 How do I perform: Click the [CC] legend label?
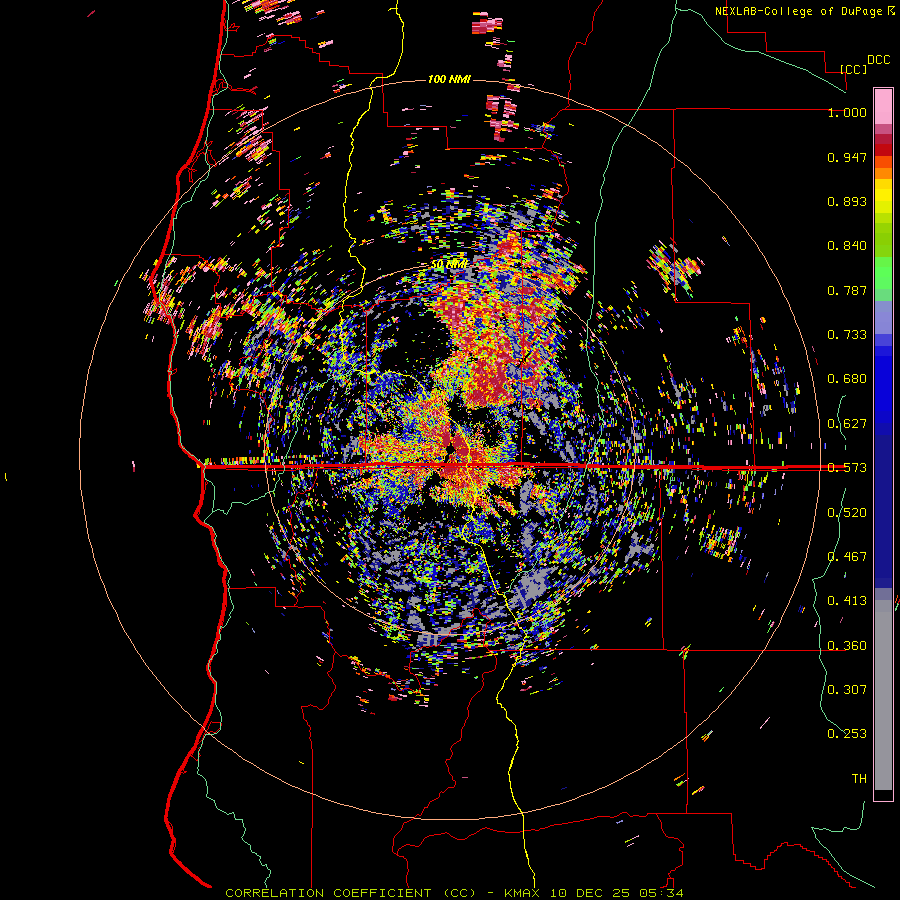854,69
